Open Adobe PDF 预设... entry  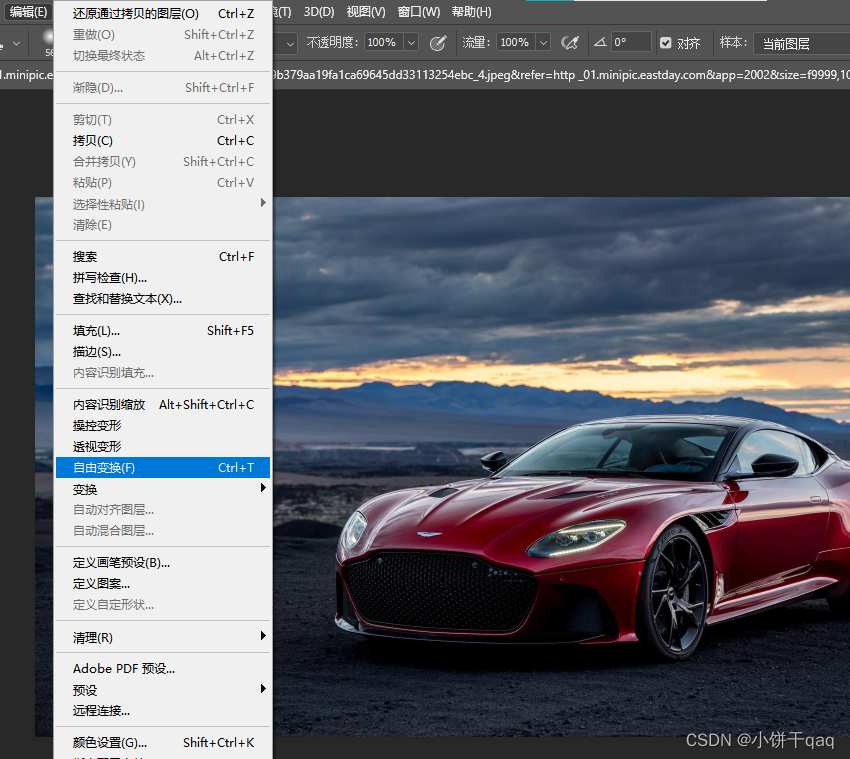tap(163, 668)
